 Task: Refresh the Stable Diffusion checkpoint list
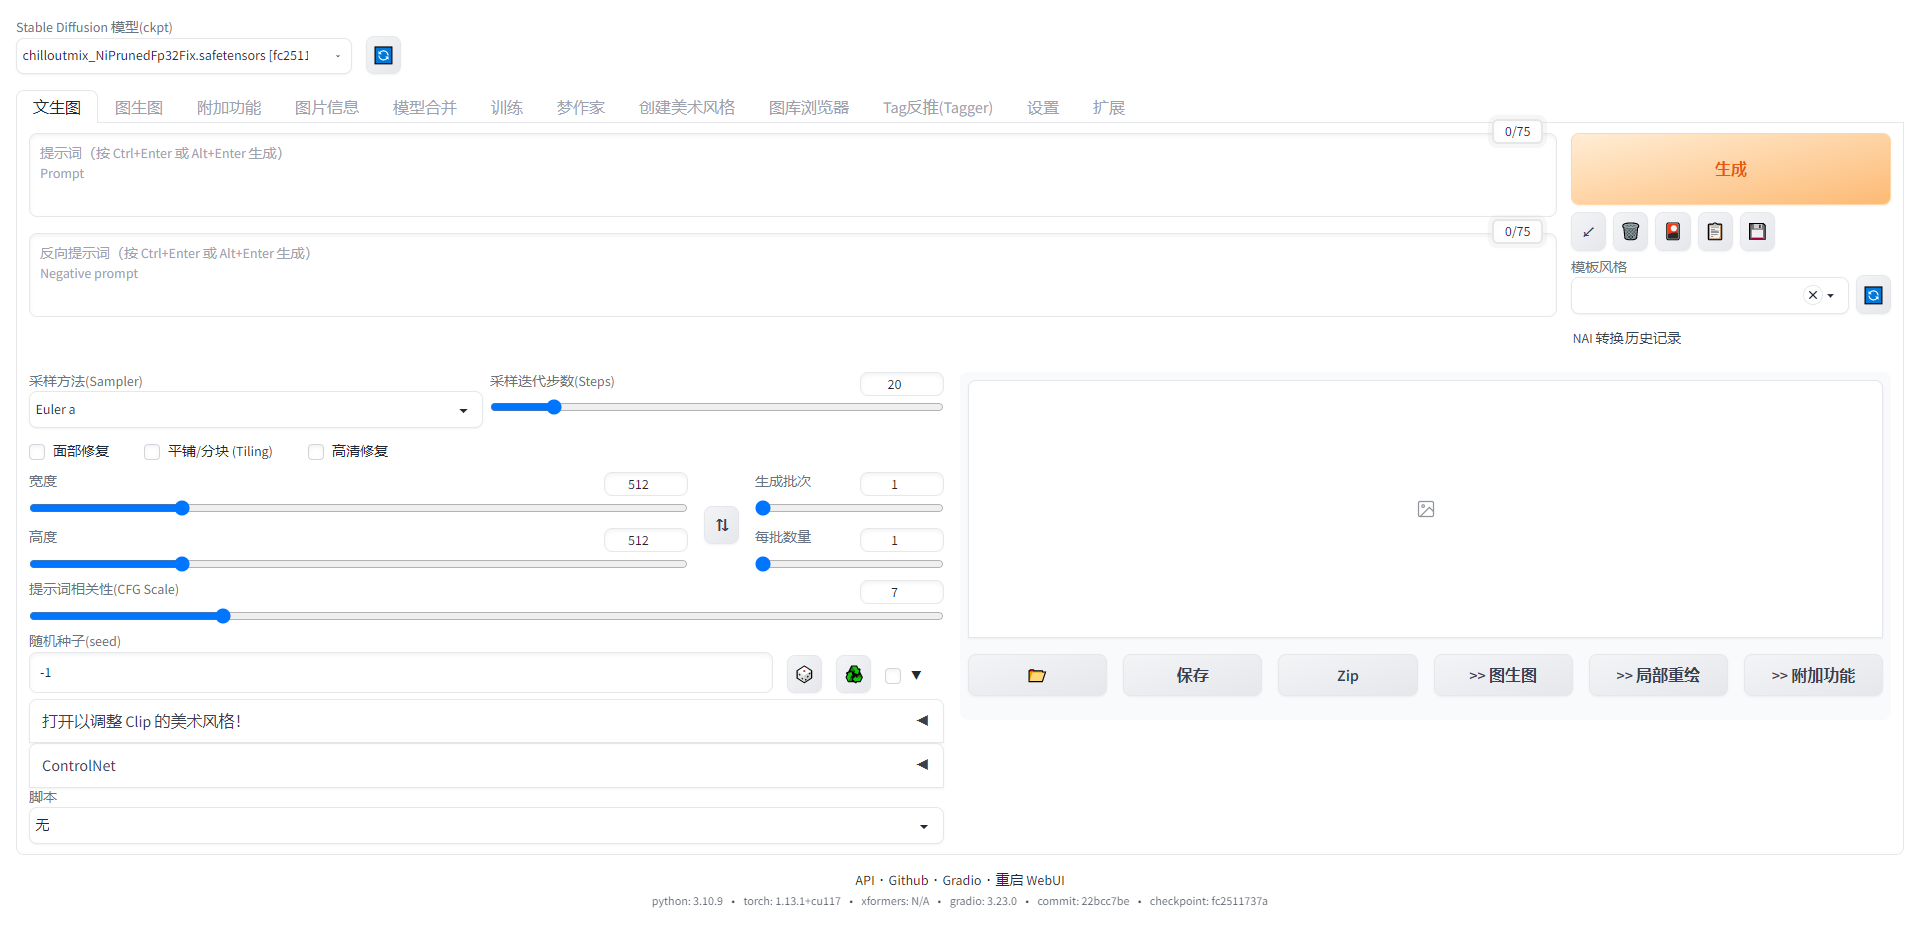[x=383, y=55]
